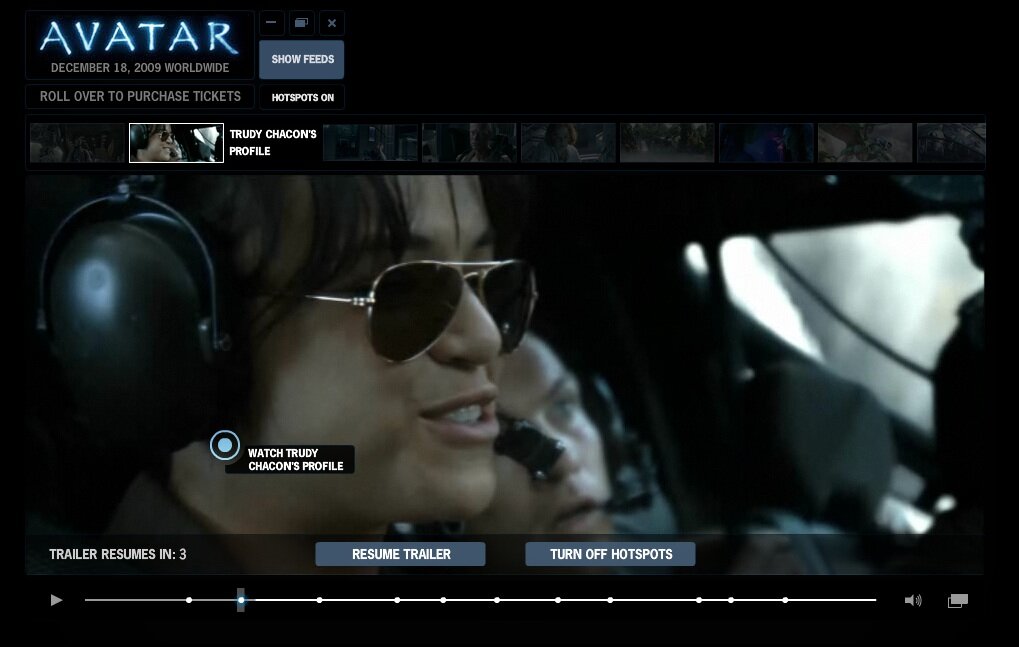Screen dimensions: 1019x647
Task: Turn off hotspots with bottom button
Action: (x=610, y=554)
